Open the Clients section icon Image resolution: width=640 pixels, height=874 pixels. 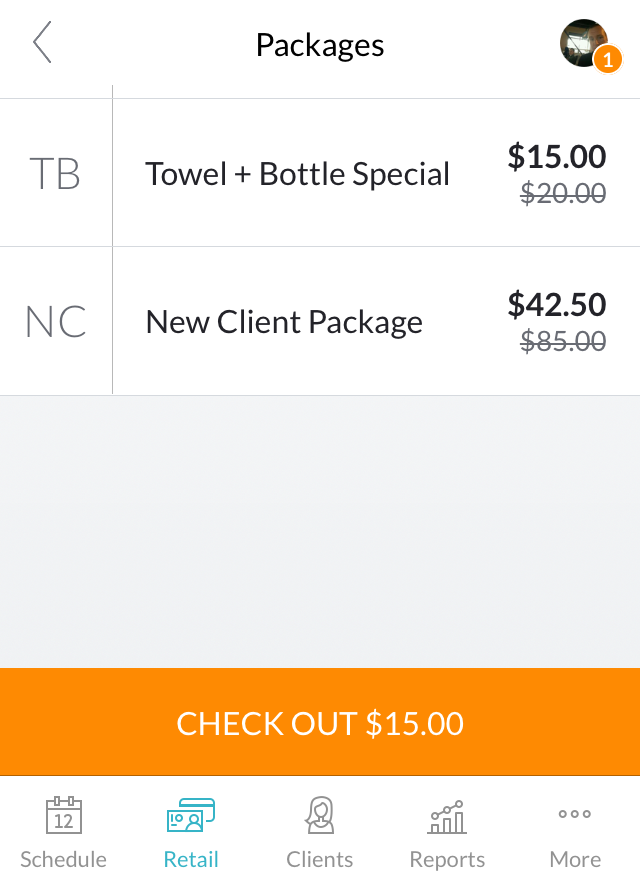[x=319, y=815]
